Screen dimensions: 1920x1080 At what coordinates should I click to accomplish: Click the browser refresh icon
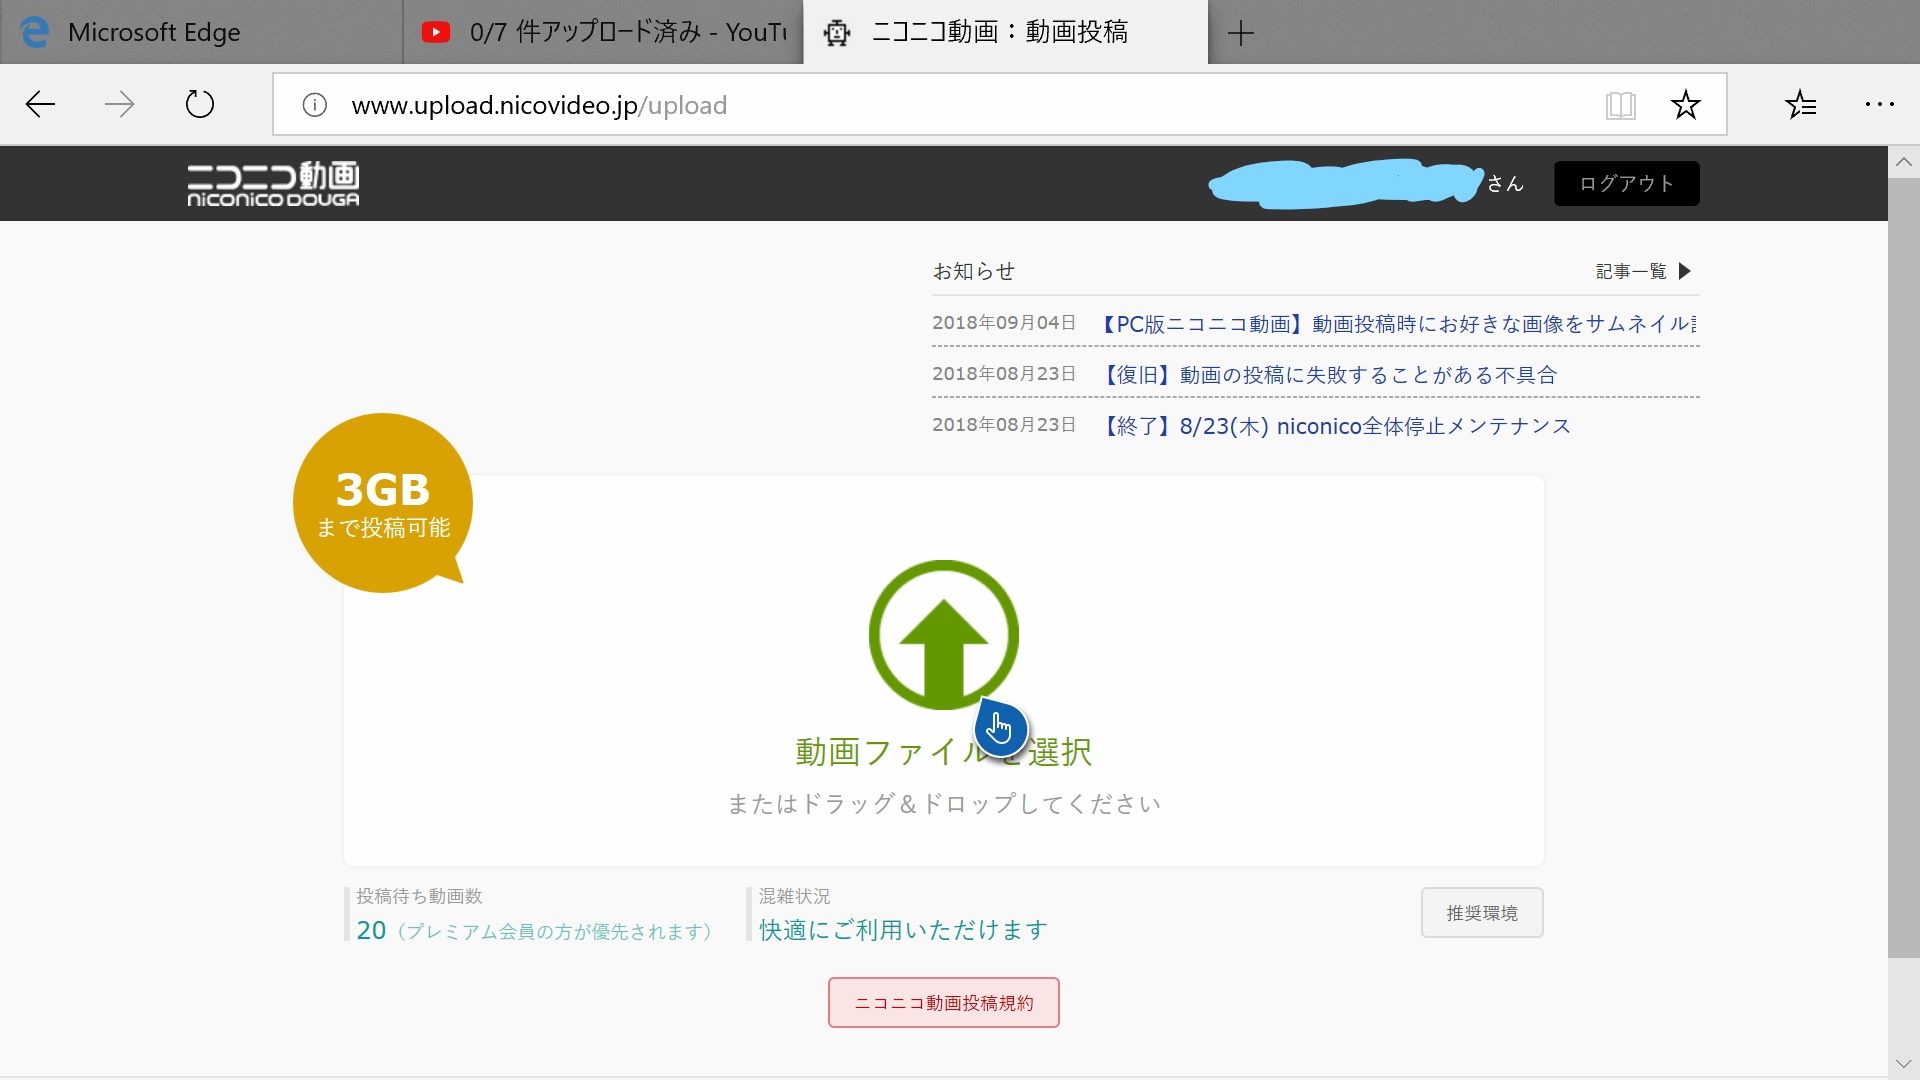pyautogui.click(x=199, y=104)
